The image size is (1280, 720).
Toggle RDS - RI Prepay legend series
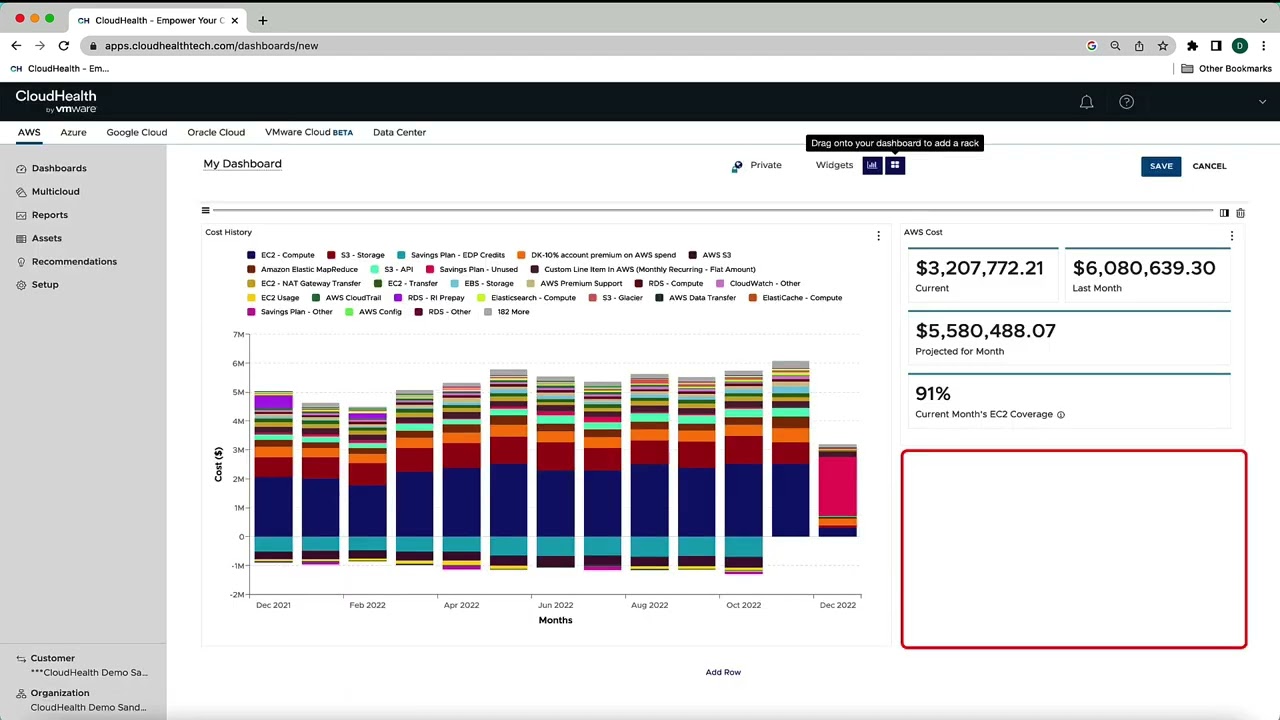click(430, 297)
